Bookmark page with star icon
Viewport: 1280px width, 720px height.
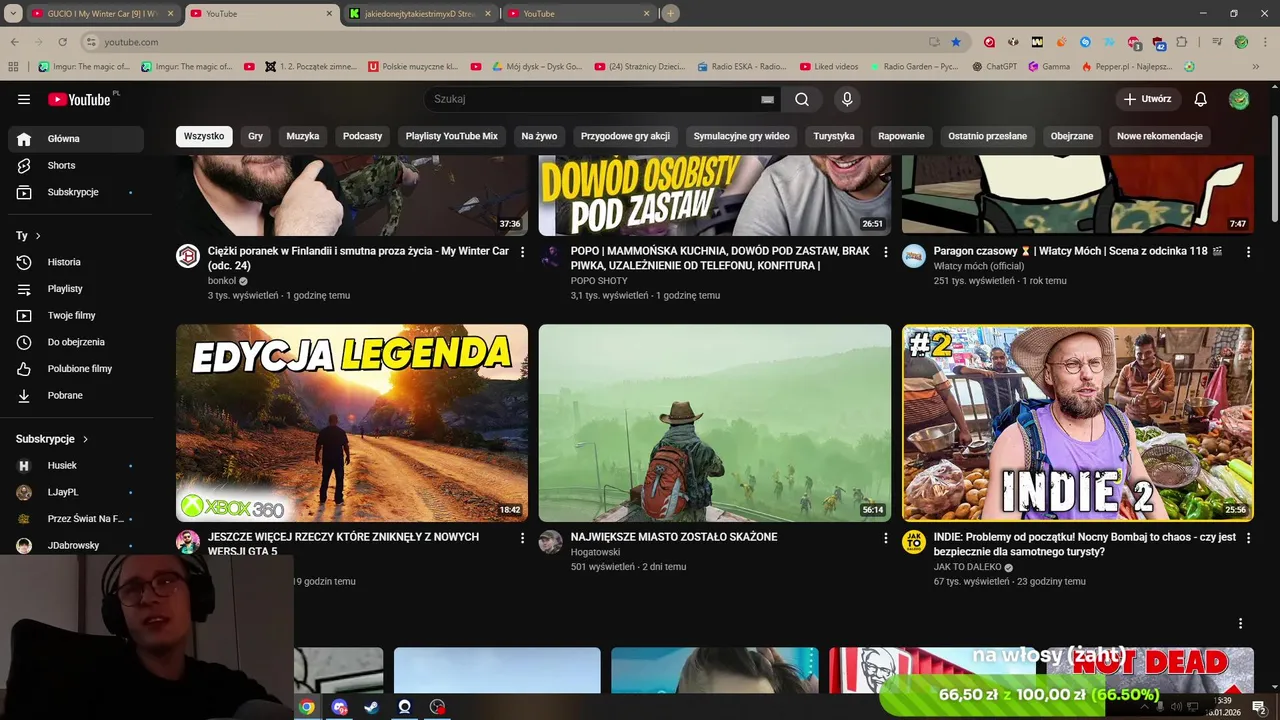(956, 42)
